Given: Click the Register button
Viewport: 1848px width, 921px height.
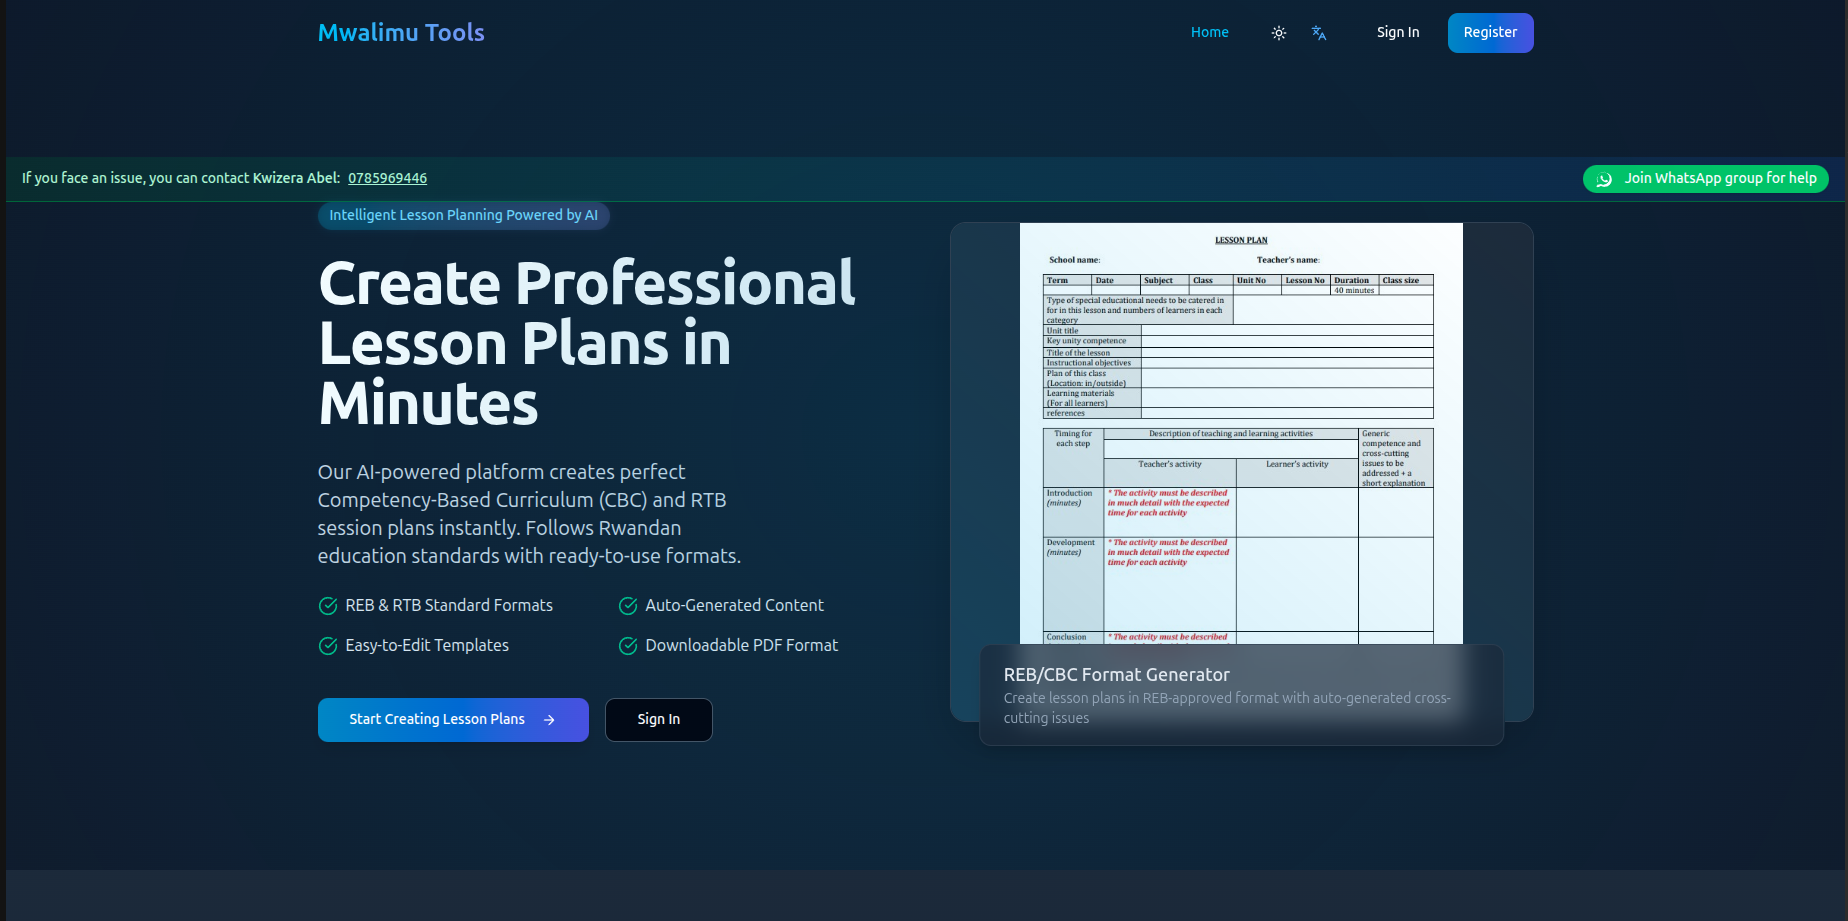Looking at the screenshot, I should pyautogui.click(x=1490, y=32).
